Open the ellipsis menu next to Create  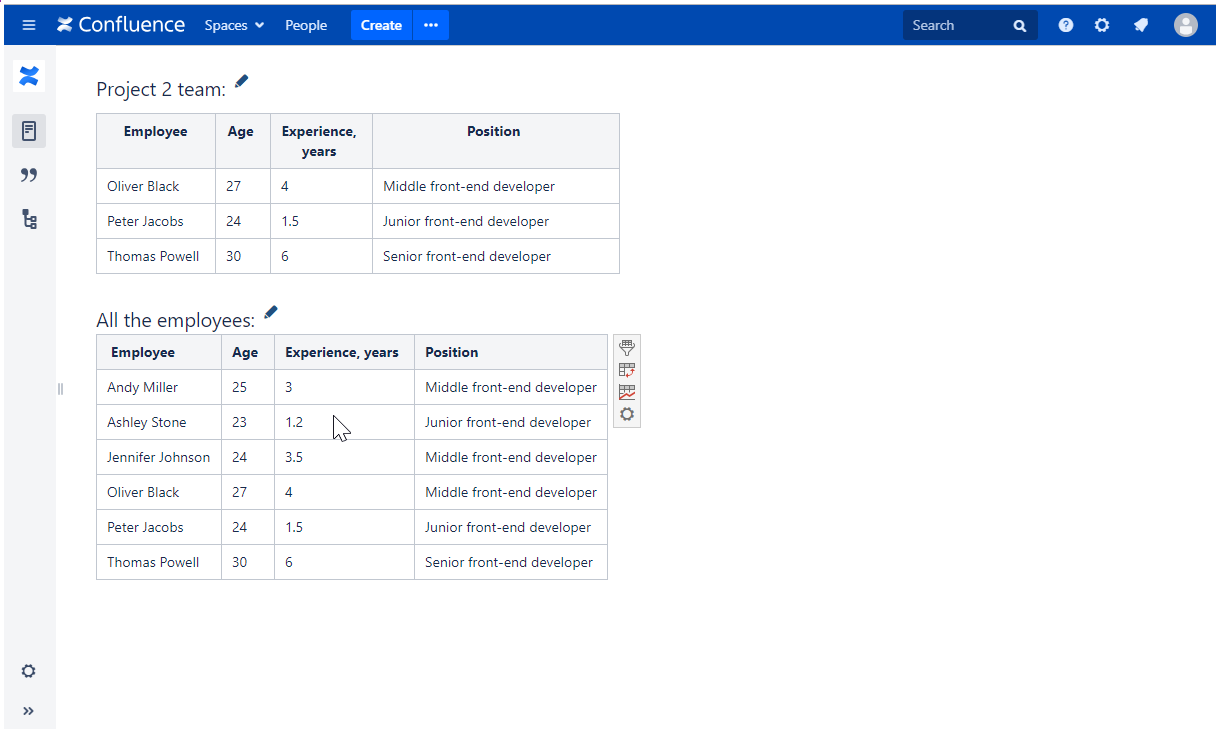click(x=431, y=25)
